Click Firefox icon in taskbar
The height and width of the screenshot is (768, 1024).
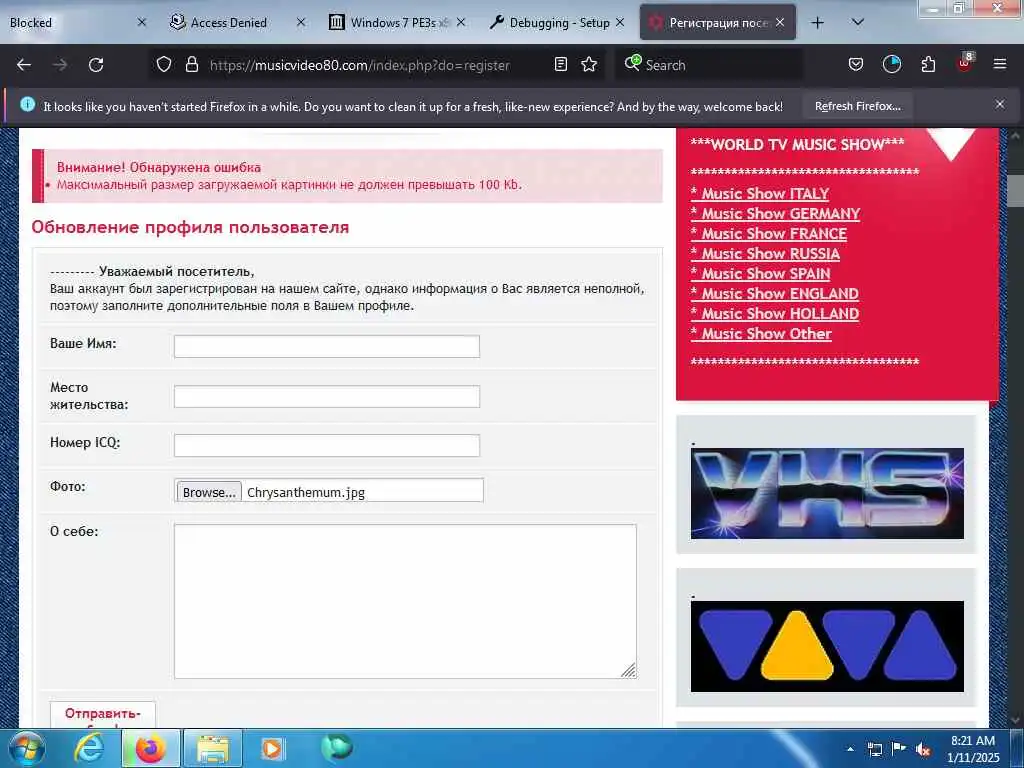[x=150, y=748]
